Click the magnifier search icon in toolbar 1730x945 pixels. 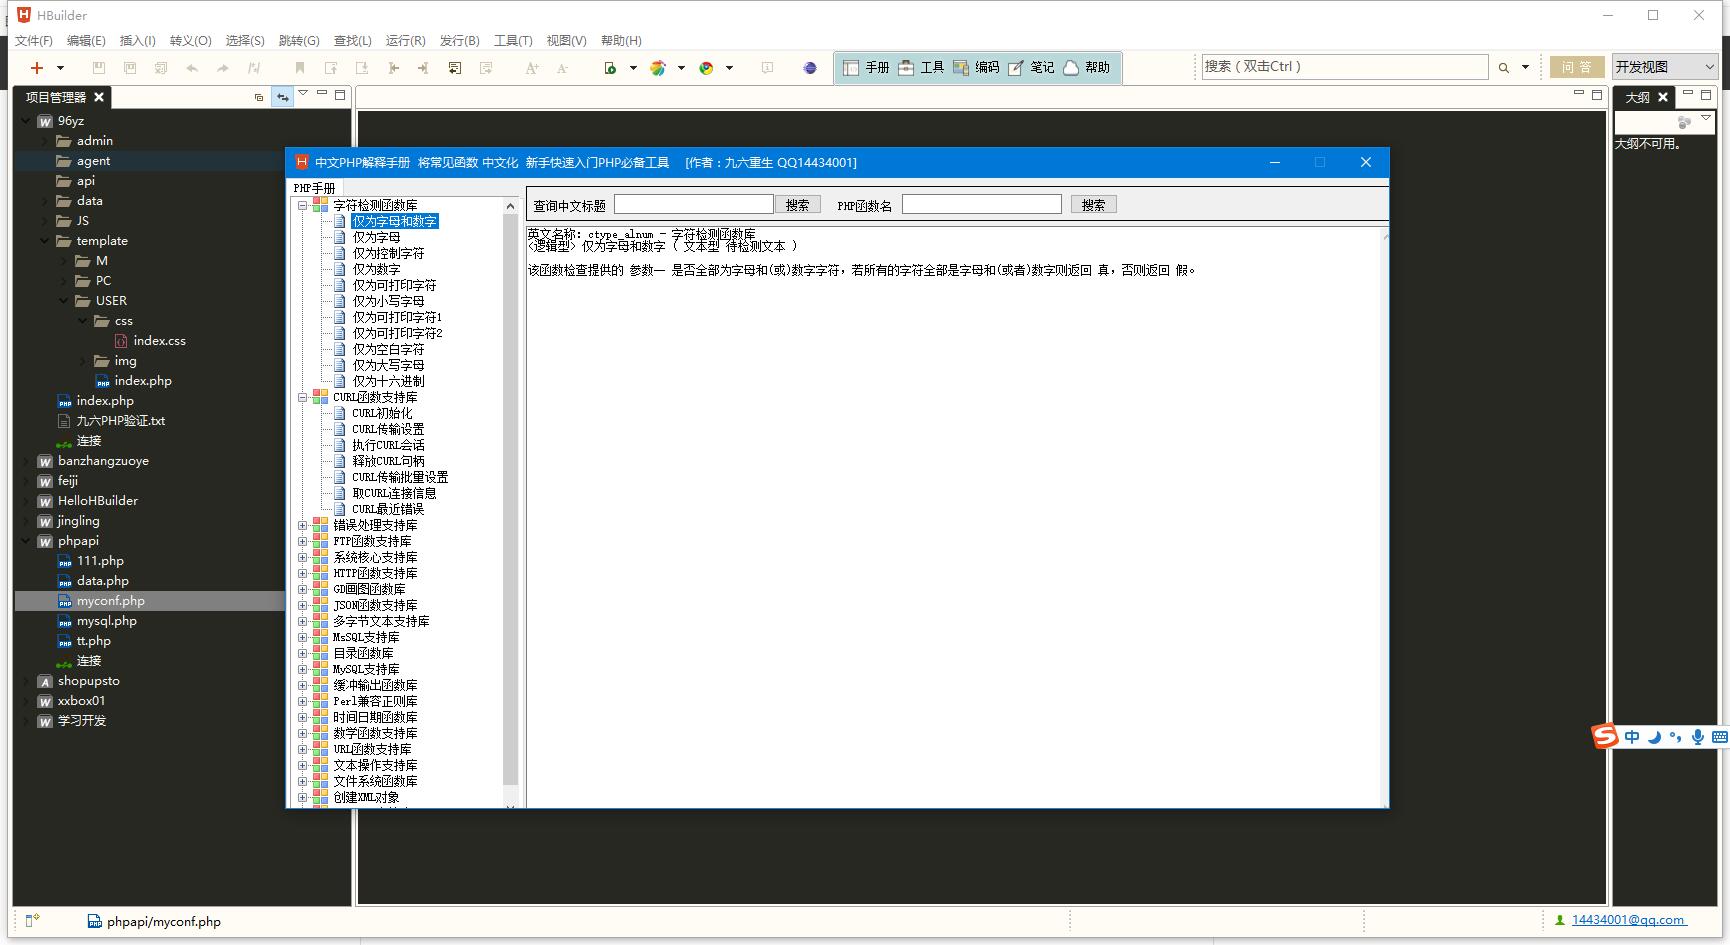[x=1503, y=68]
